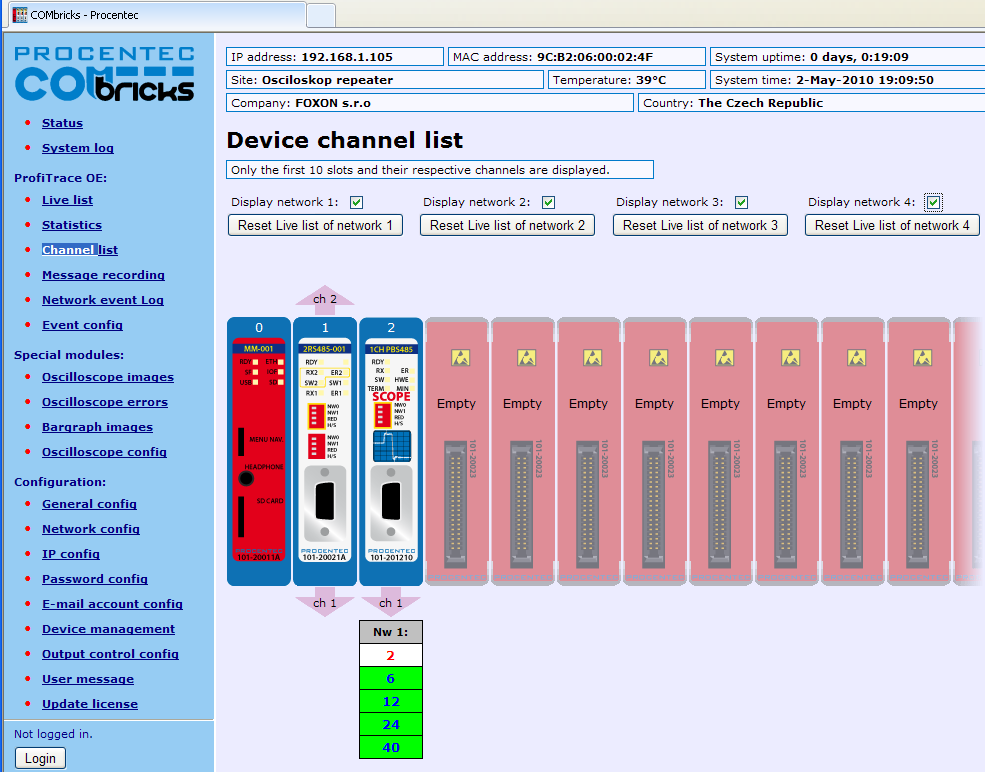Click device address 12 in the Nw 1 list

tap(391, 702)
